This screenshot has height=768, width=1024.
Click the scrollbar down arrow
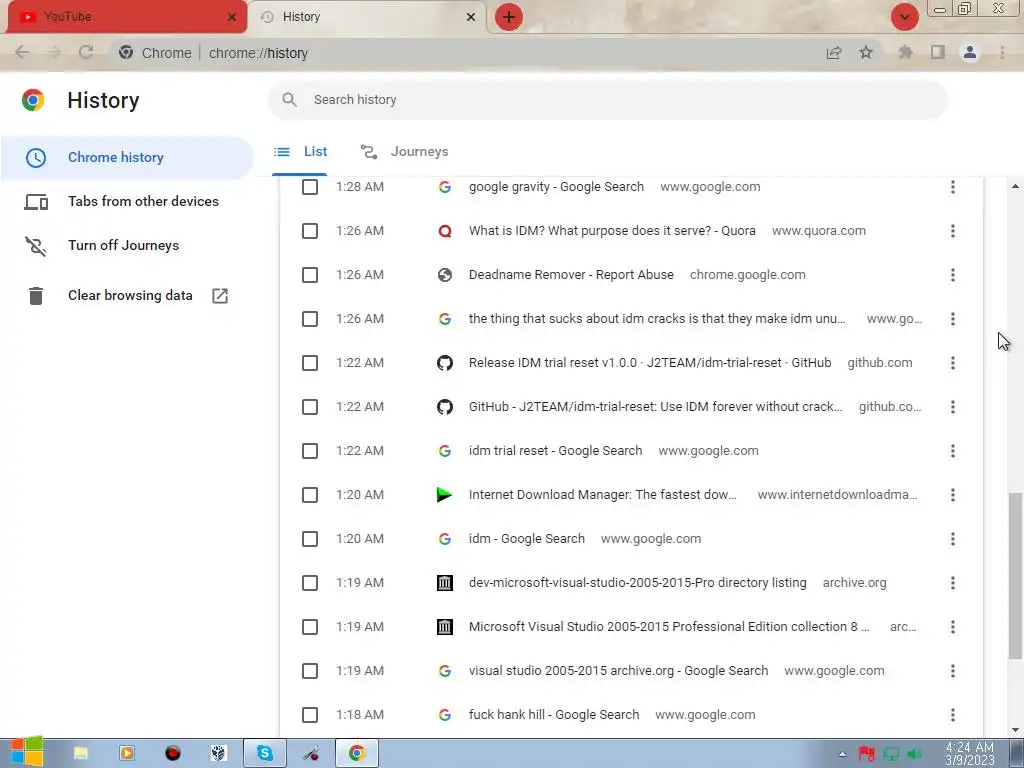(1015, 730)
